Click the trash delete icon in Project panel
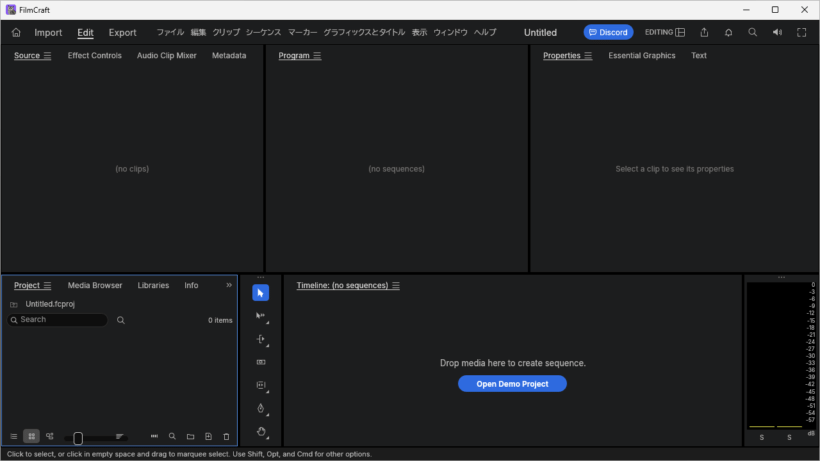820x461 pixels. 226,436
